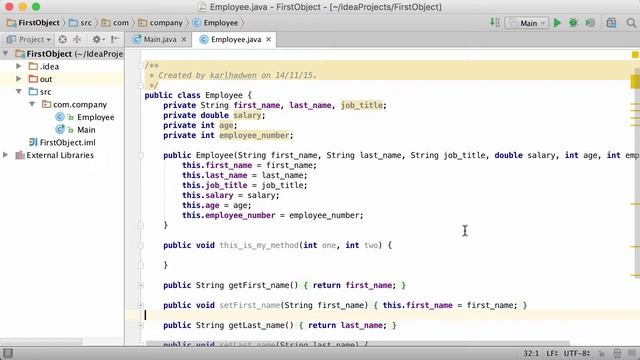Change UTF-8 file encoding
Viewport: 640px width, 360px height.
(x=577, y=353)
